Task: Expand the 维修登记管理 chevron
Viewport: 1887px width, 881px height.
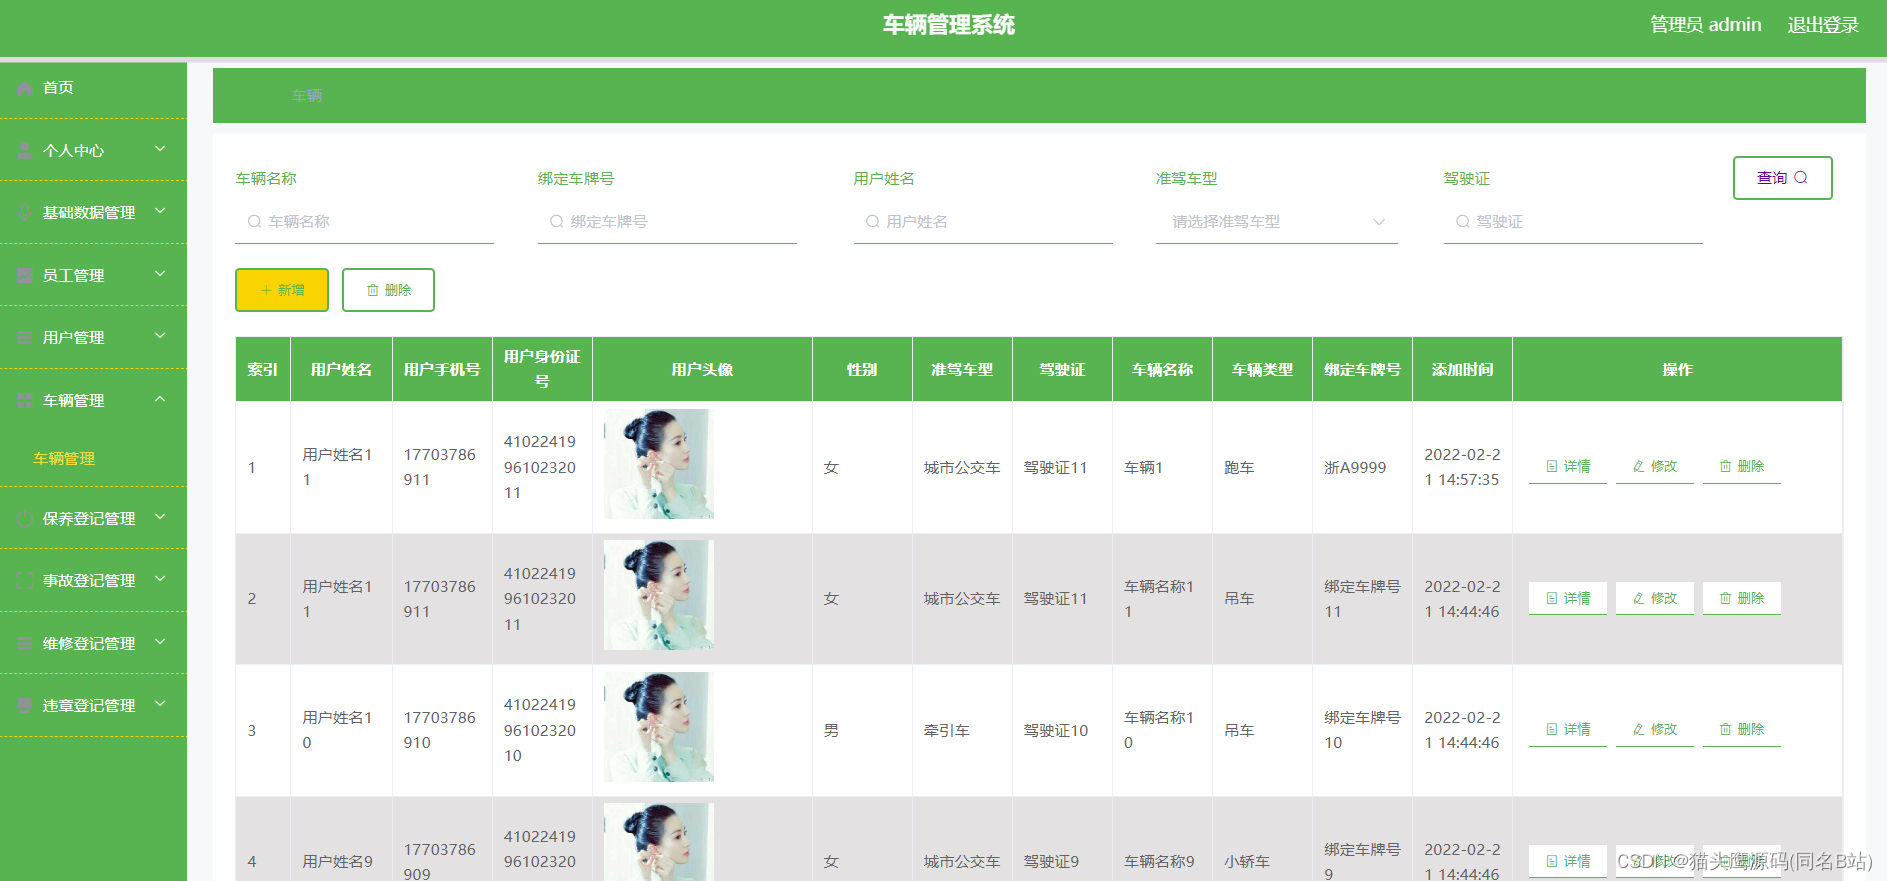Action: point(160,642)
